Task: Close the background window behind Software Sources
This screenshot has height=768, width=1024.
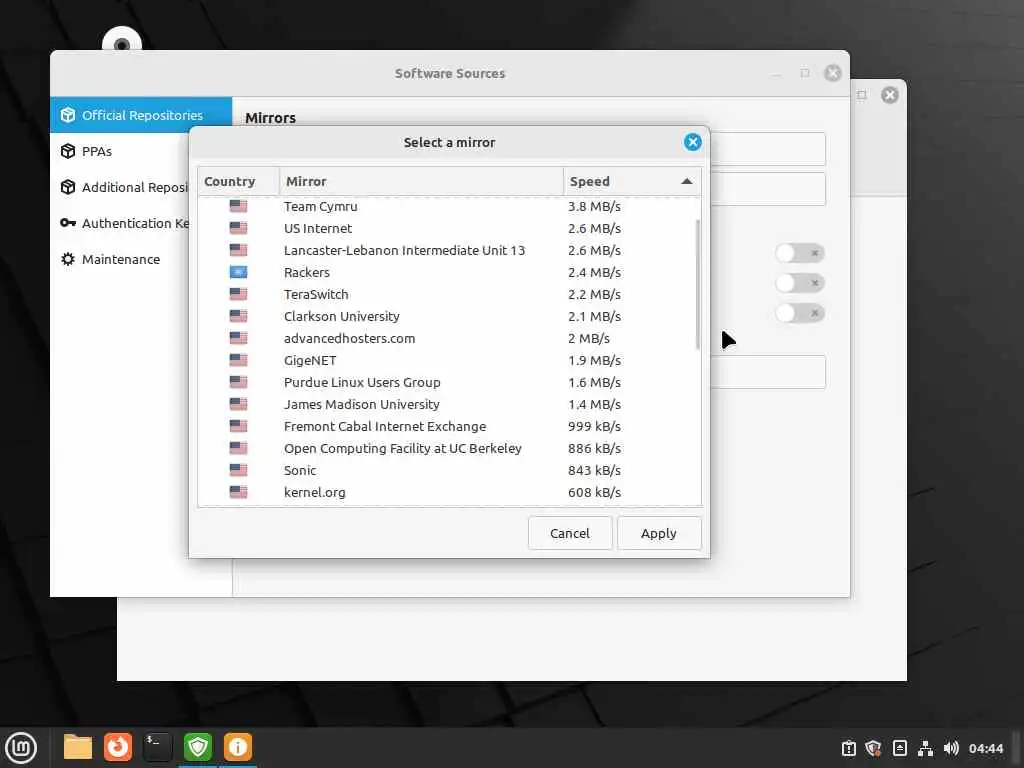Action: click(889, 95)
